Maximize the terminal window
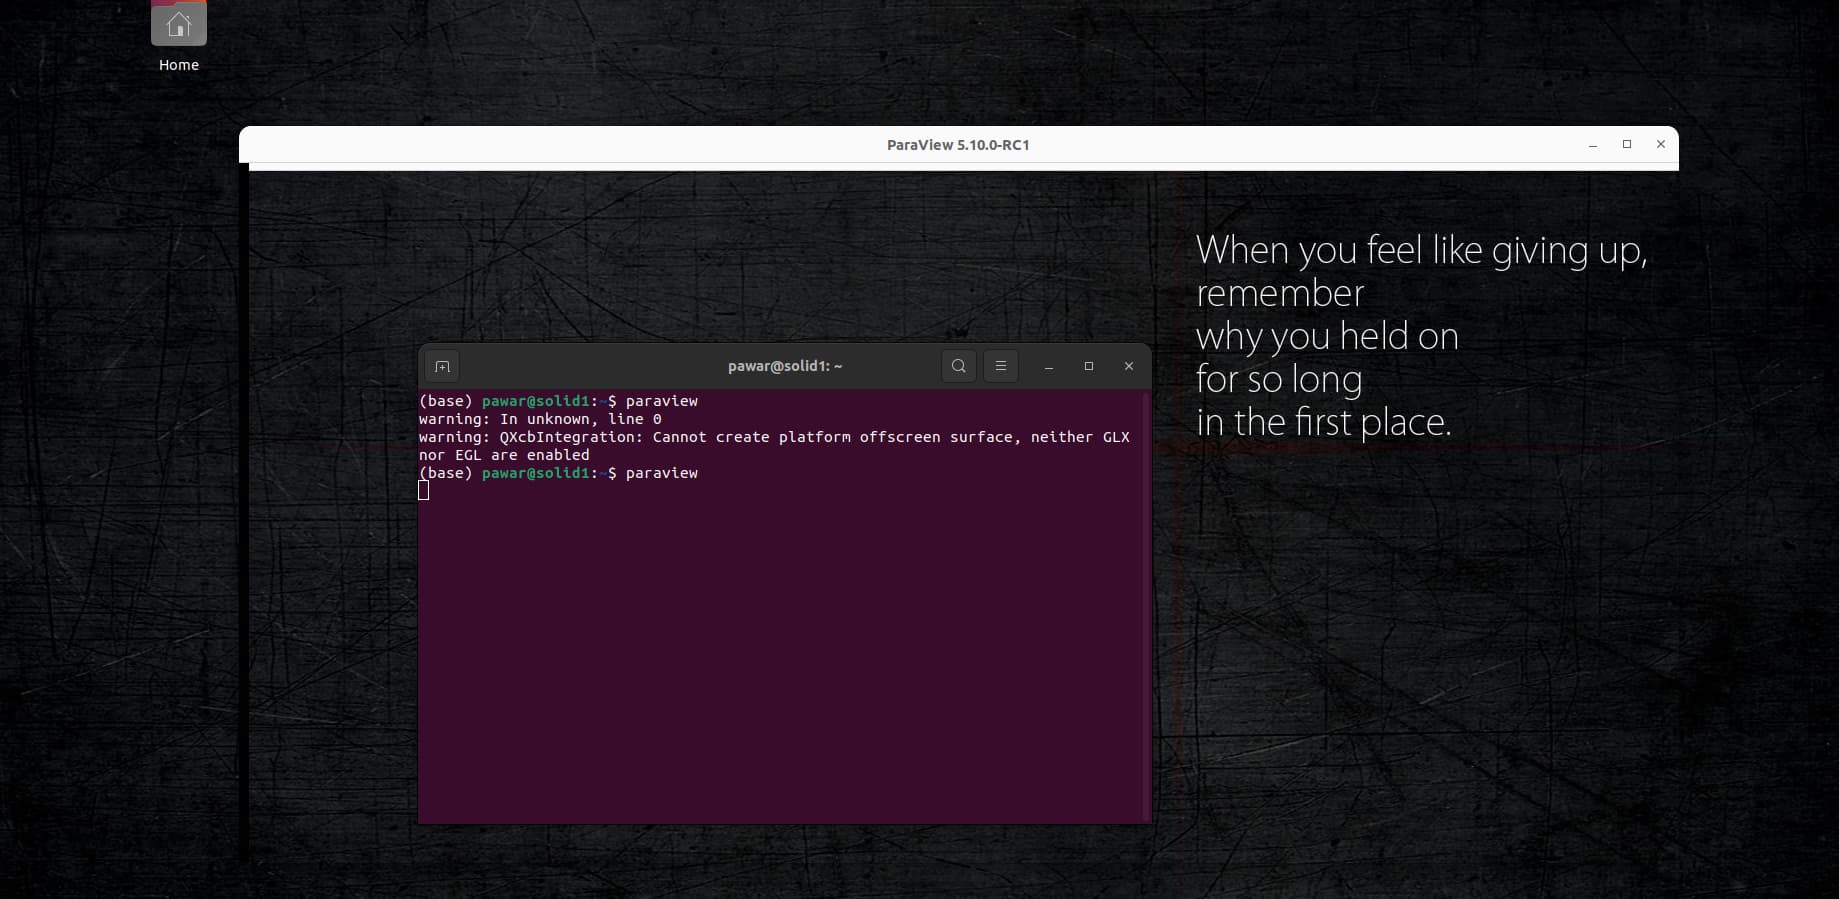1839x899 pixels. click(1089, 366)
